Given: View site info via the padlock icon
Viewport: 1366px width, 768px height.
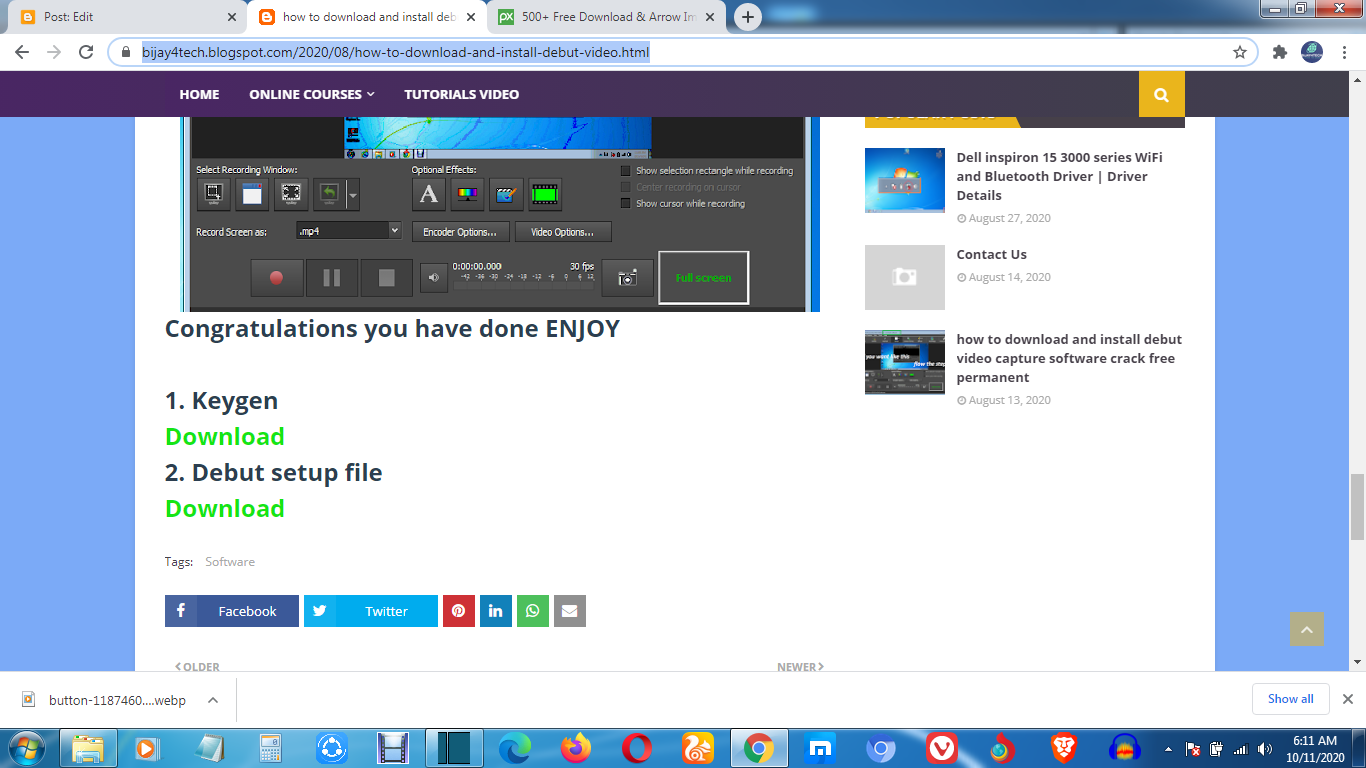Looking at the screenshot, I should (x=126, y=52).
